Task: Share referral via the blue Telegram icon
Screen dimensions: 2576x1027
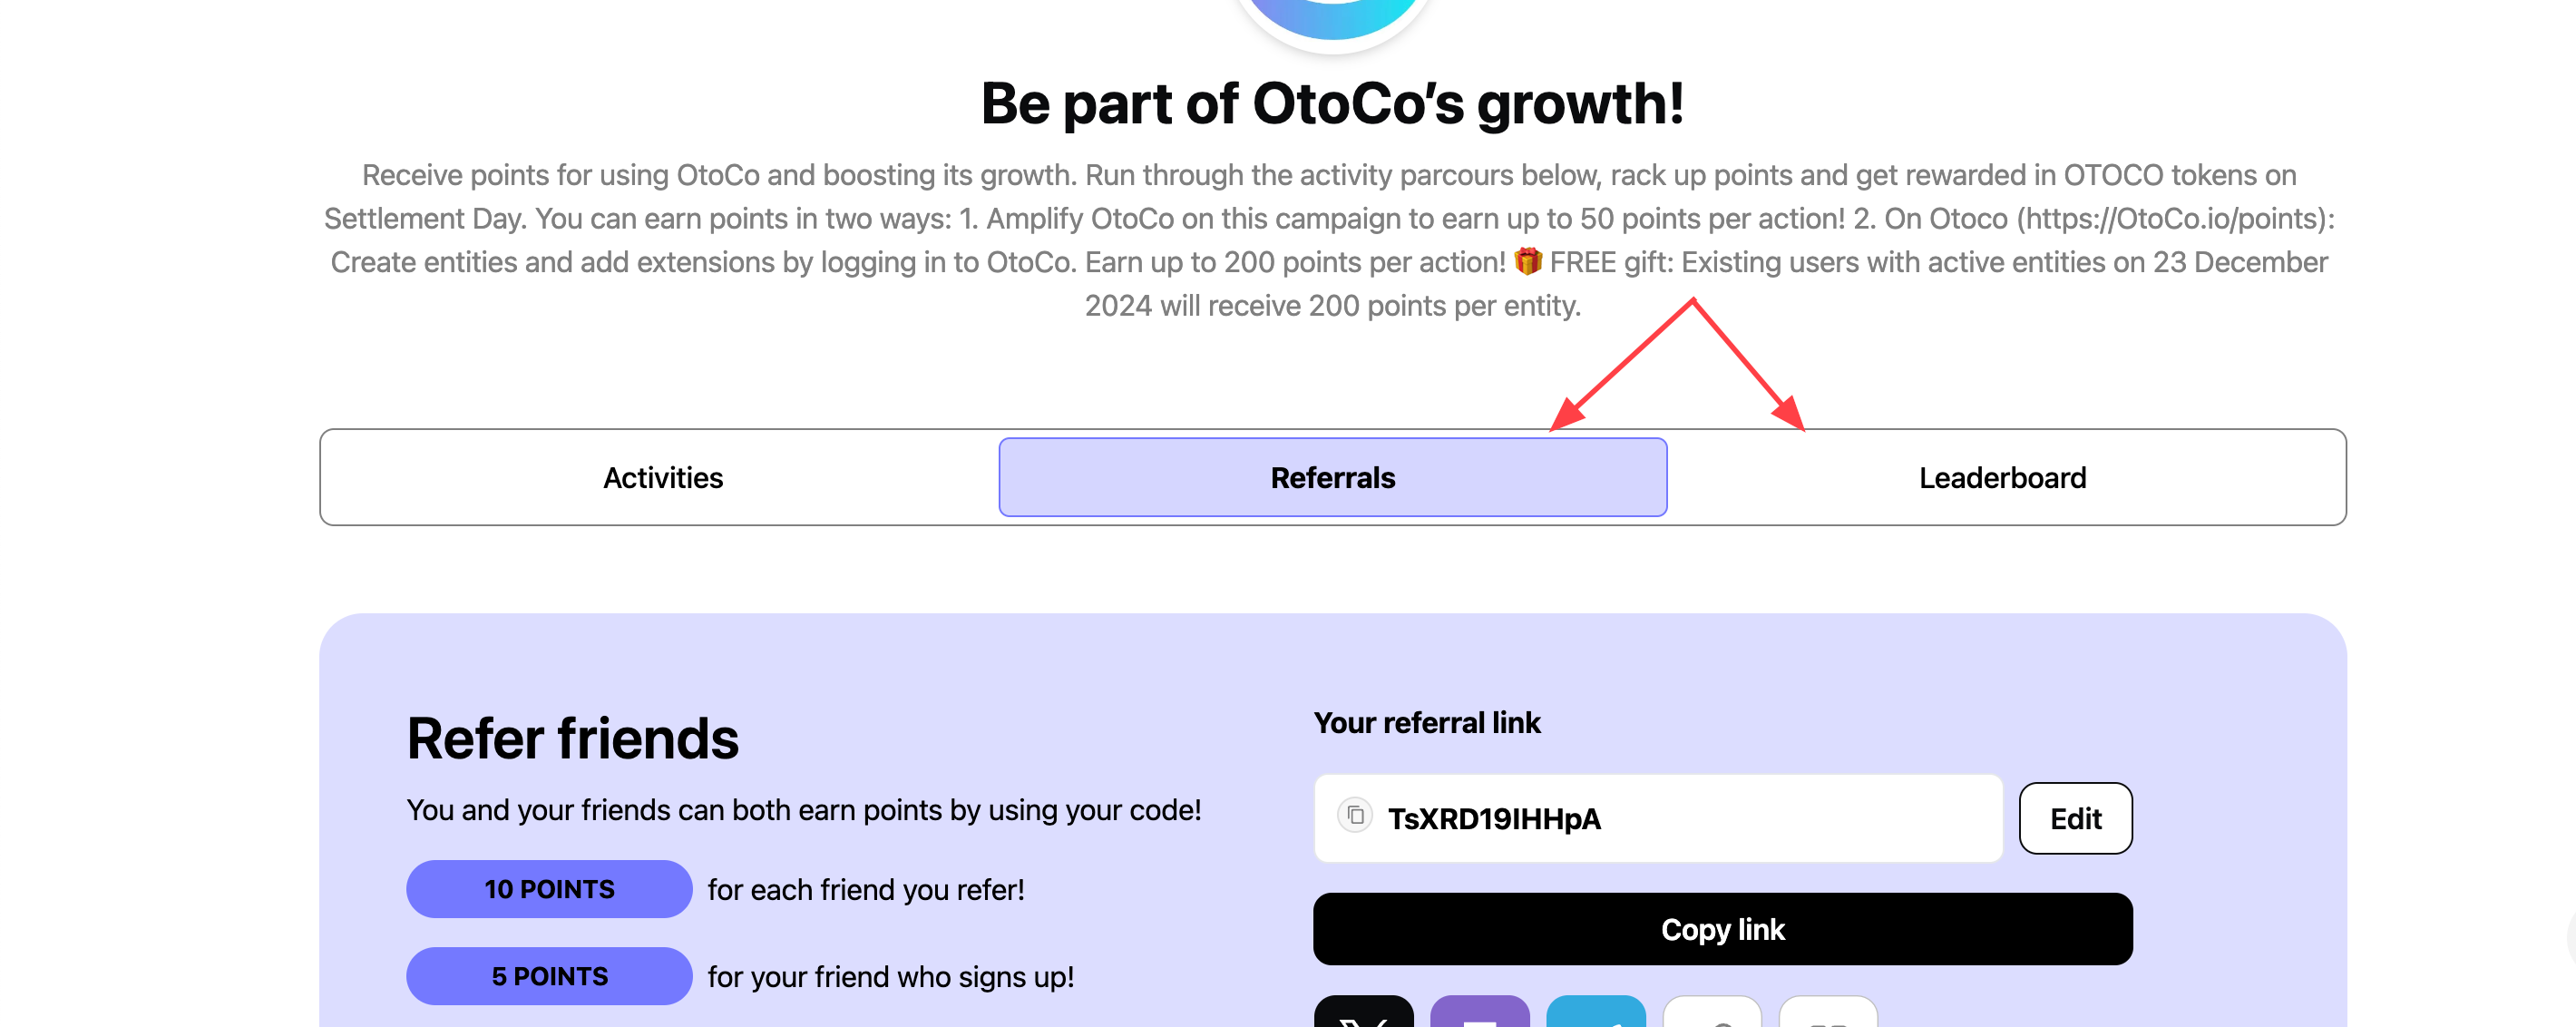Action: (1595, 1014)
